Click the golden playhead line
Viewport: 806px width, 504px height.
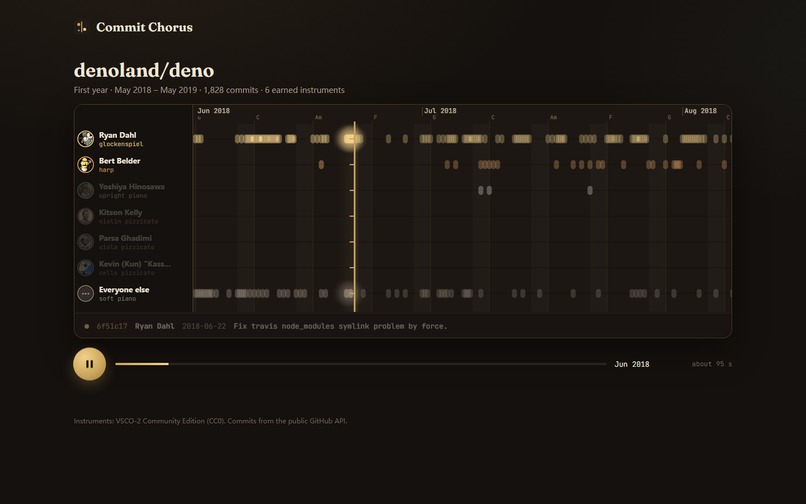[x=354, y=217]
